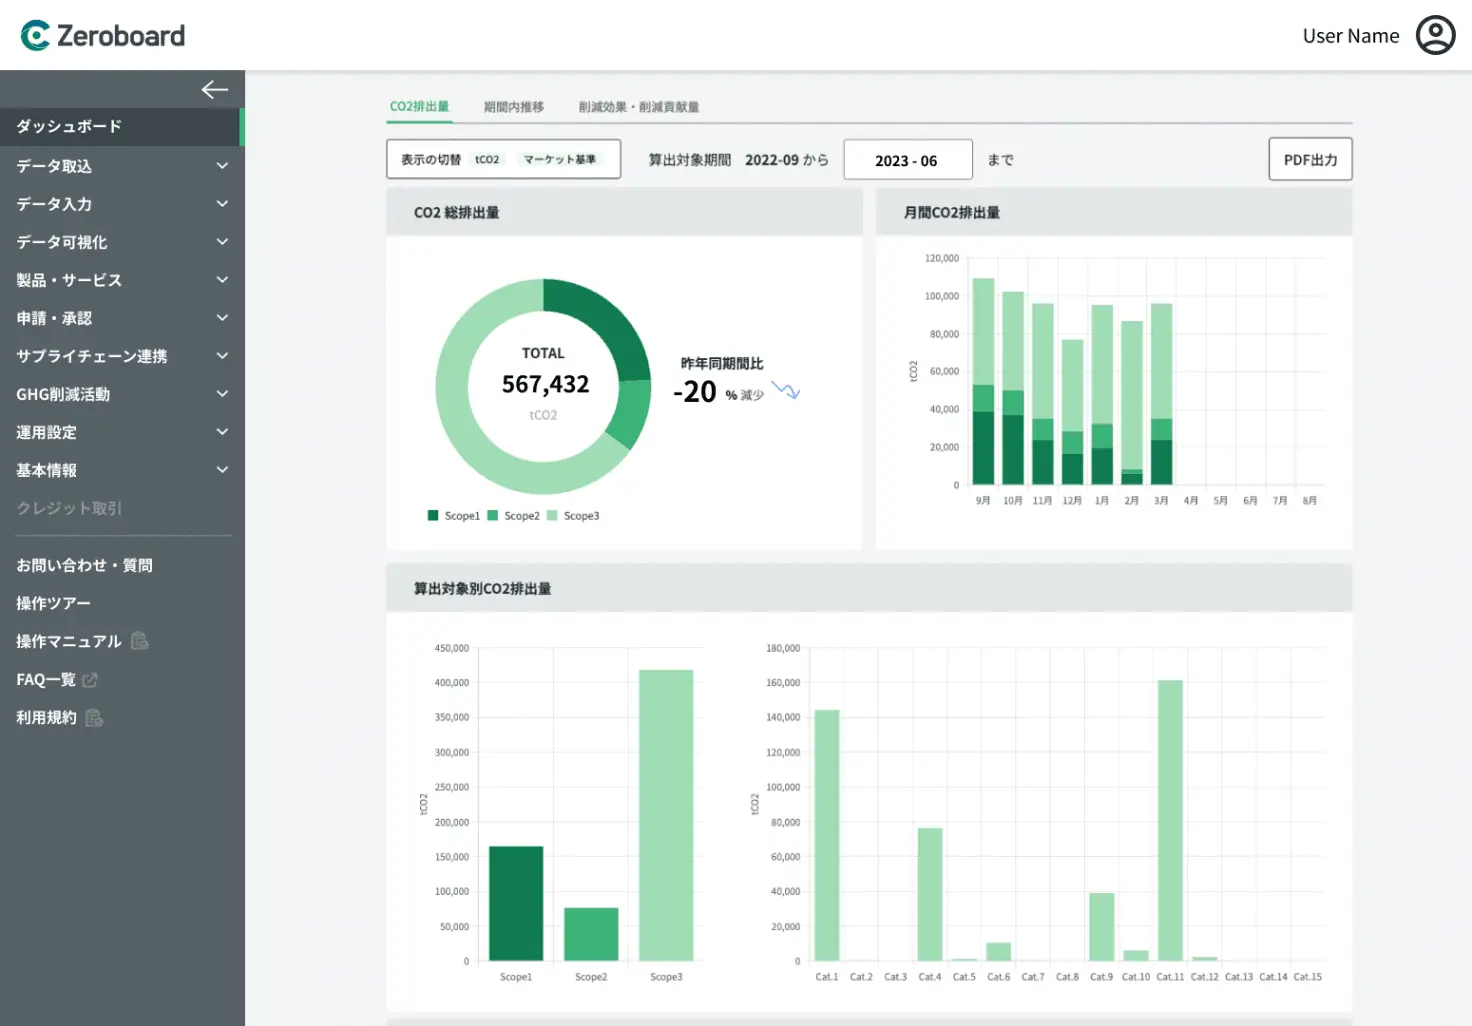Expand the GHG削減活動 menu chevron
The width and height of the screenshot is (1472, 1026).
[222, 394]
